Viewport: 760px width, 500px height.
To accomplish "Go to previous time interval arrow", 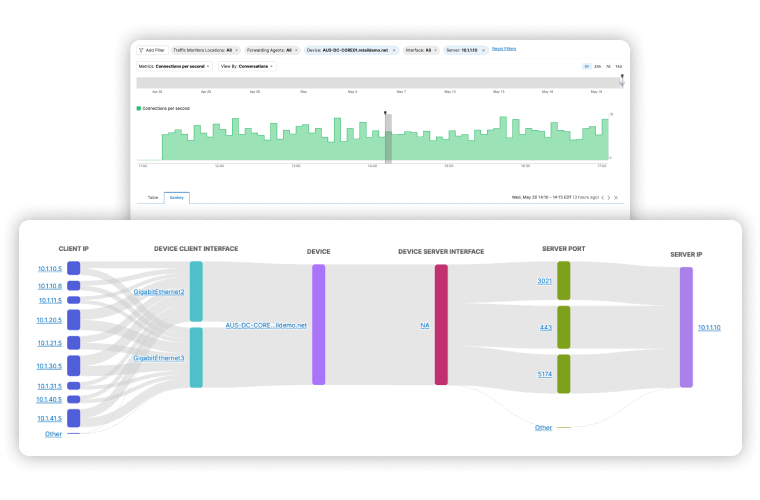I will coord(602,198).
